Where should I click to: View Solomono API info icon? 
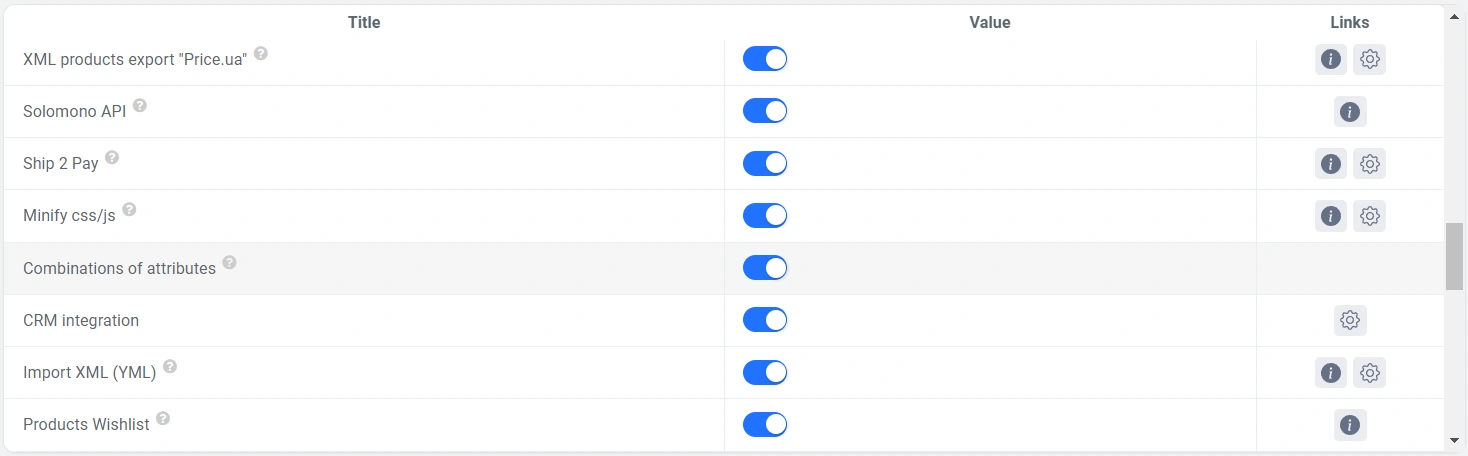(1350, 111)
